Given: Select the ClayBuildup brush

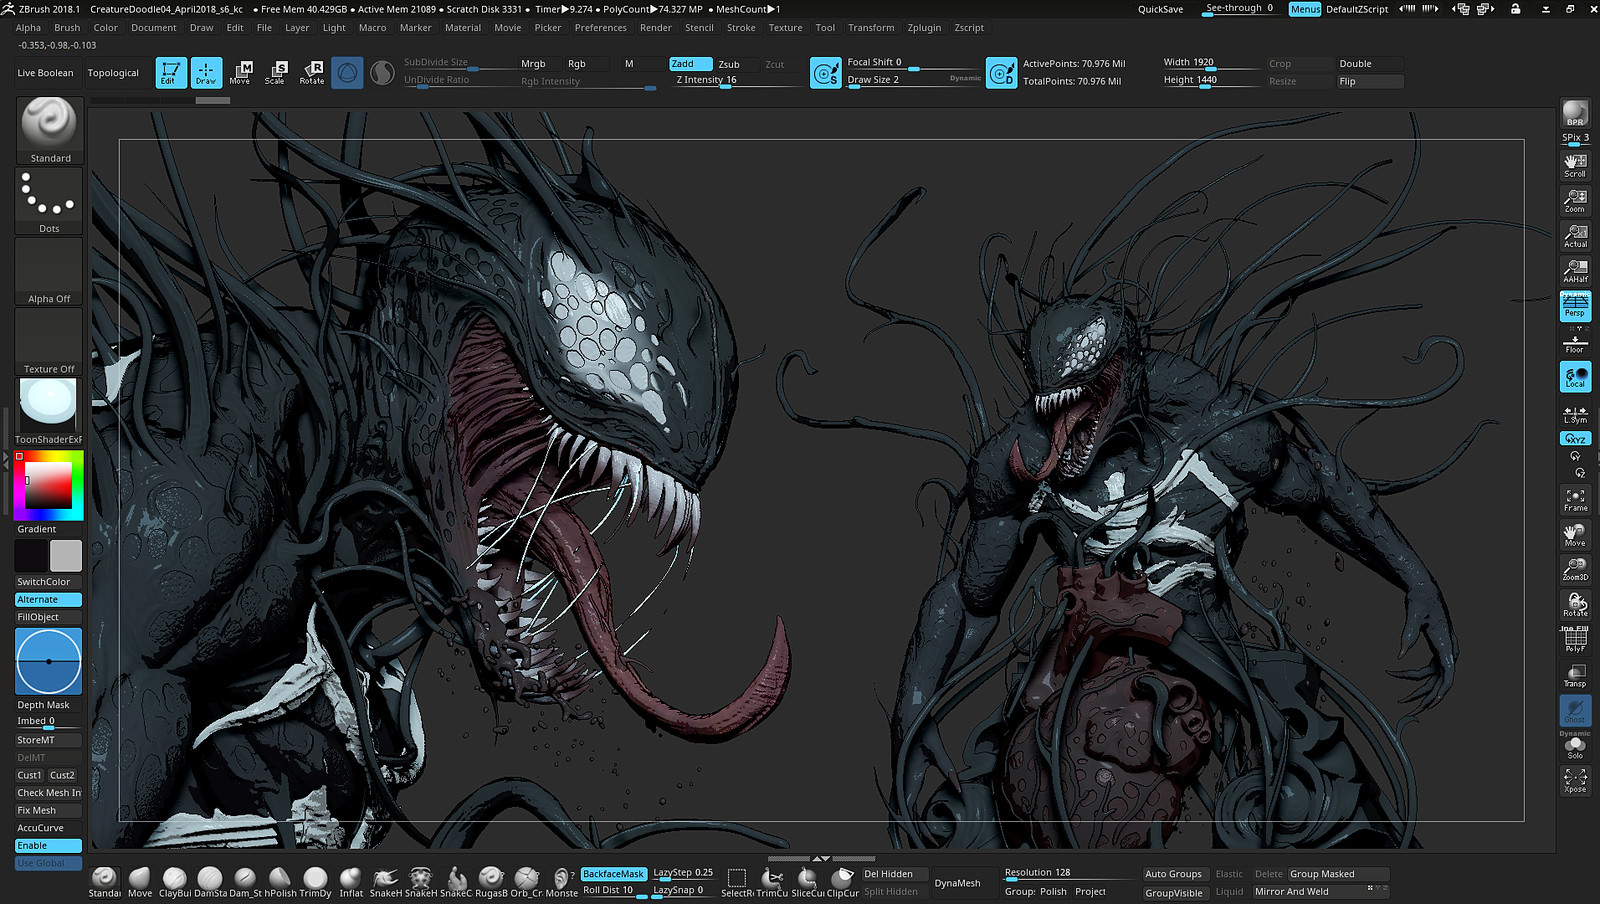Looking at the screenshot, I should point(175,881).
